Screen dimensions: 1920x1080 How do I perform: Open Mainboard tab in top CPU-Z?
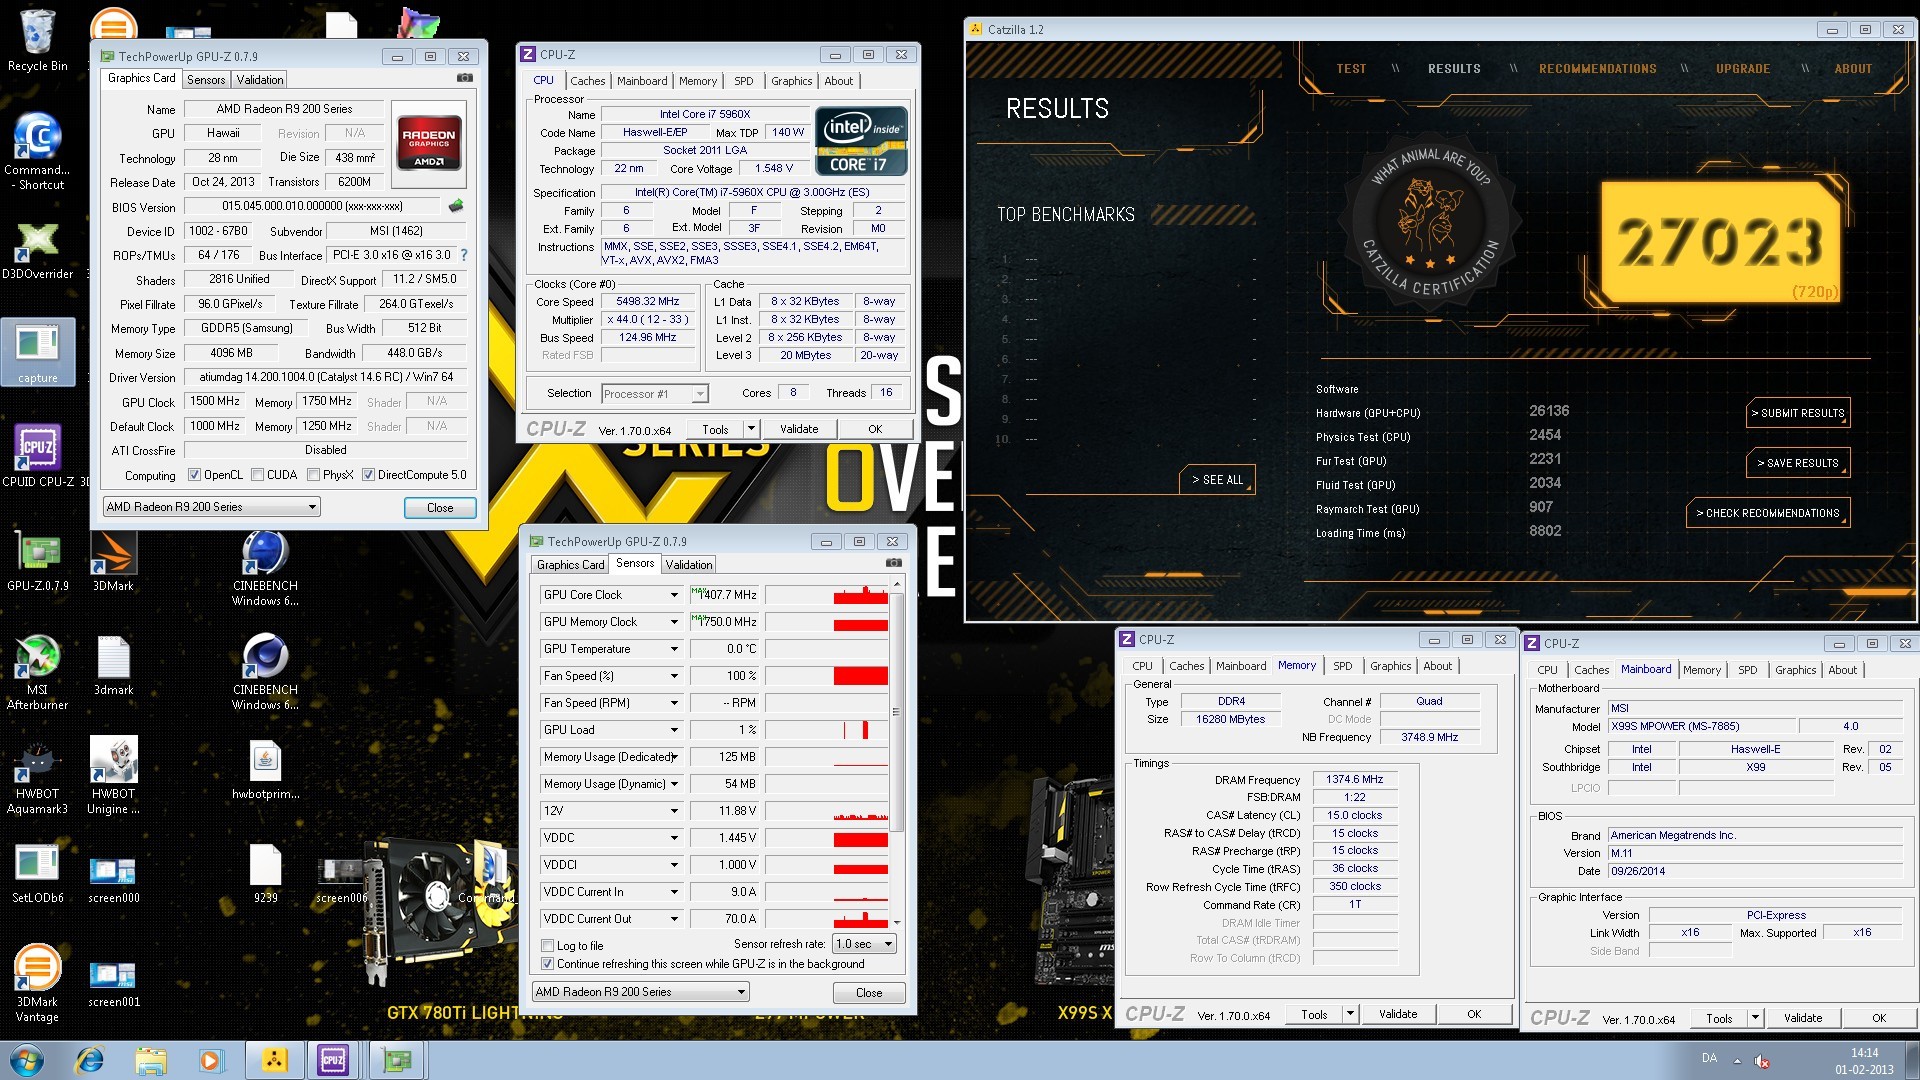(642, 81)
